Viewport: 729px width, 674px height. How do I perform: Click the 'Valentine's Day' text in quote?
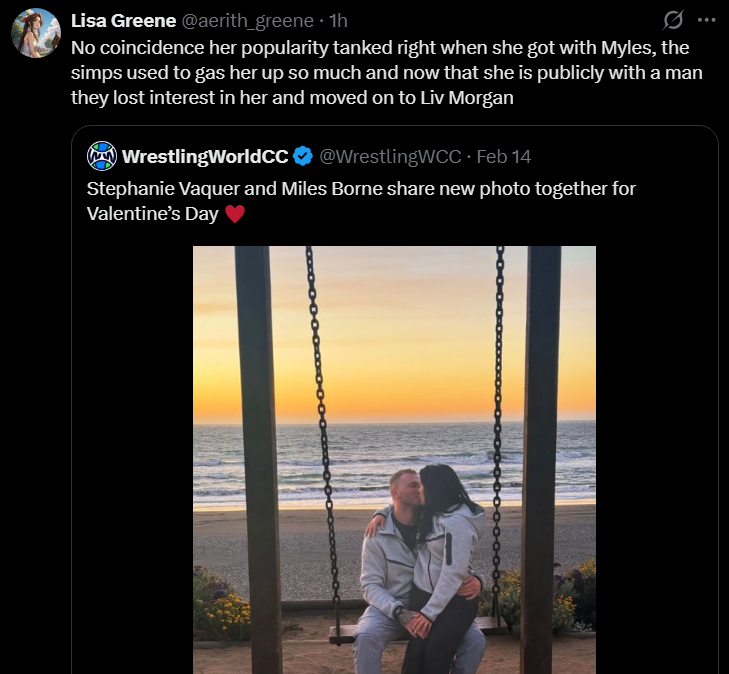152,214
